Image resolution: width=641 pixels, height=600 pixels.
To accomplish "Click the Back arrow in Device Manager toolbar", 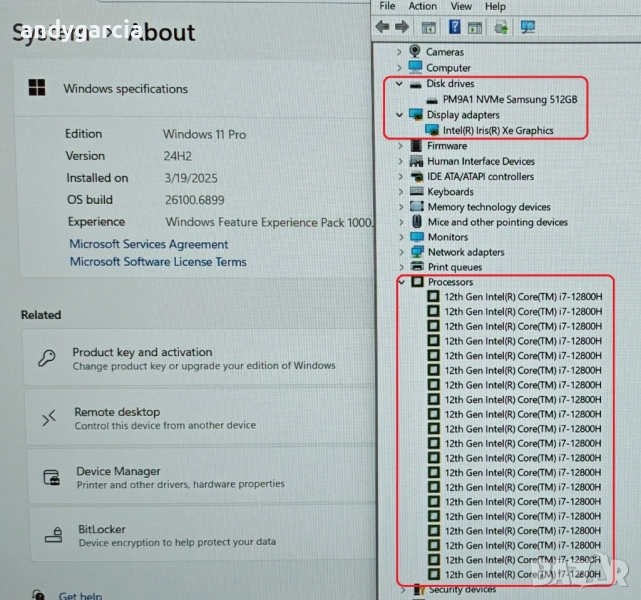I will (384, 27).
